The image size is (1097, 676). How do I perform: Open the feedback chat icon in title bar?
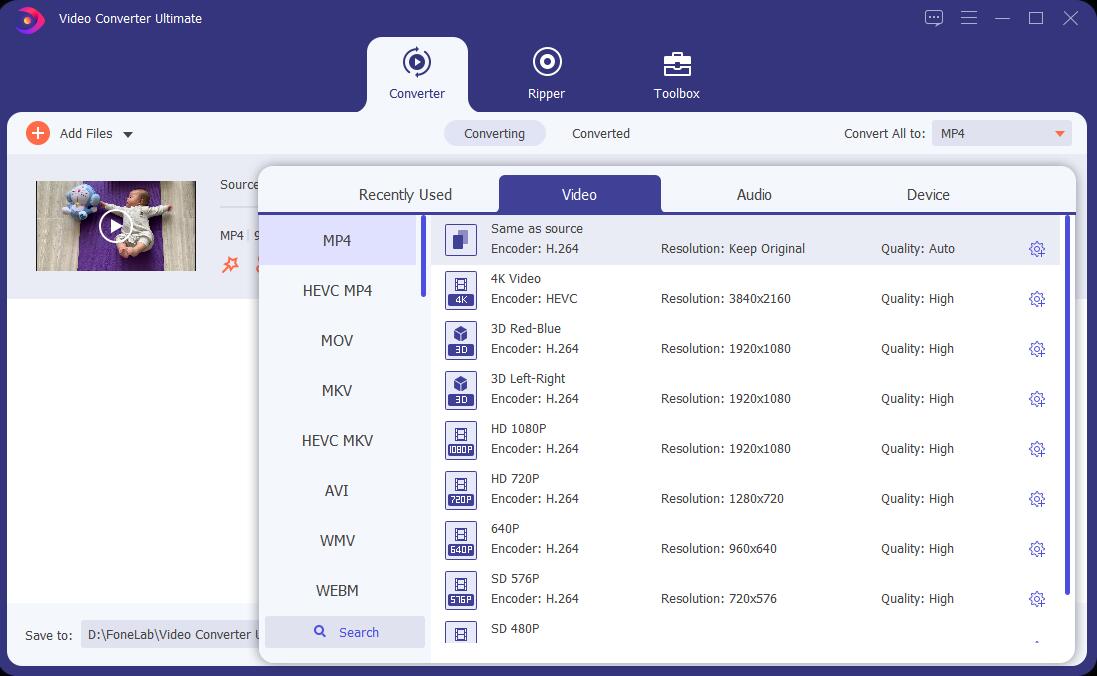(x=934, y=18)
